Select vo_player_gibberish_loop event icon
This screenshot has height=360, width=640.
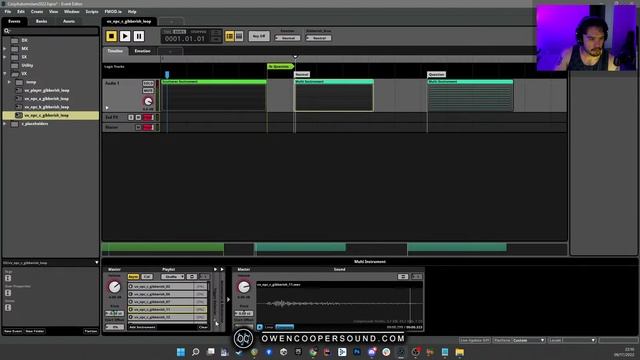point(19,90)
